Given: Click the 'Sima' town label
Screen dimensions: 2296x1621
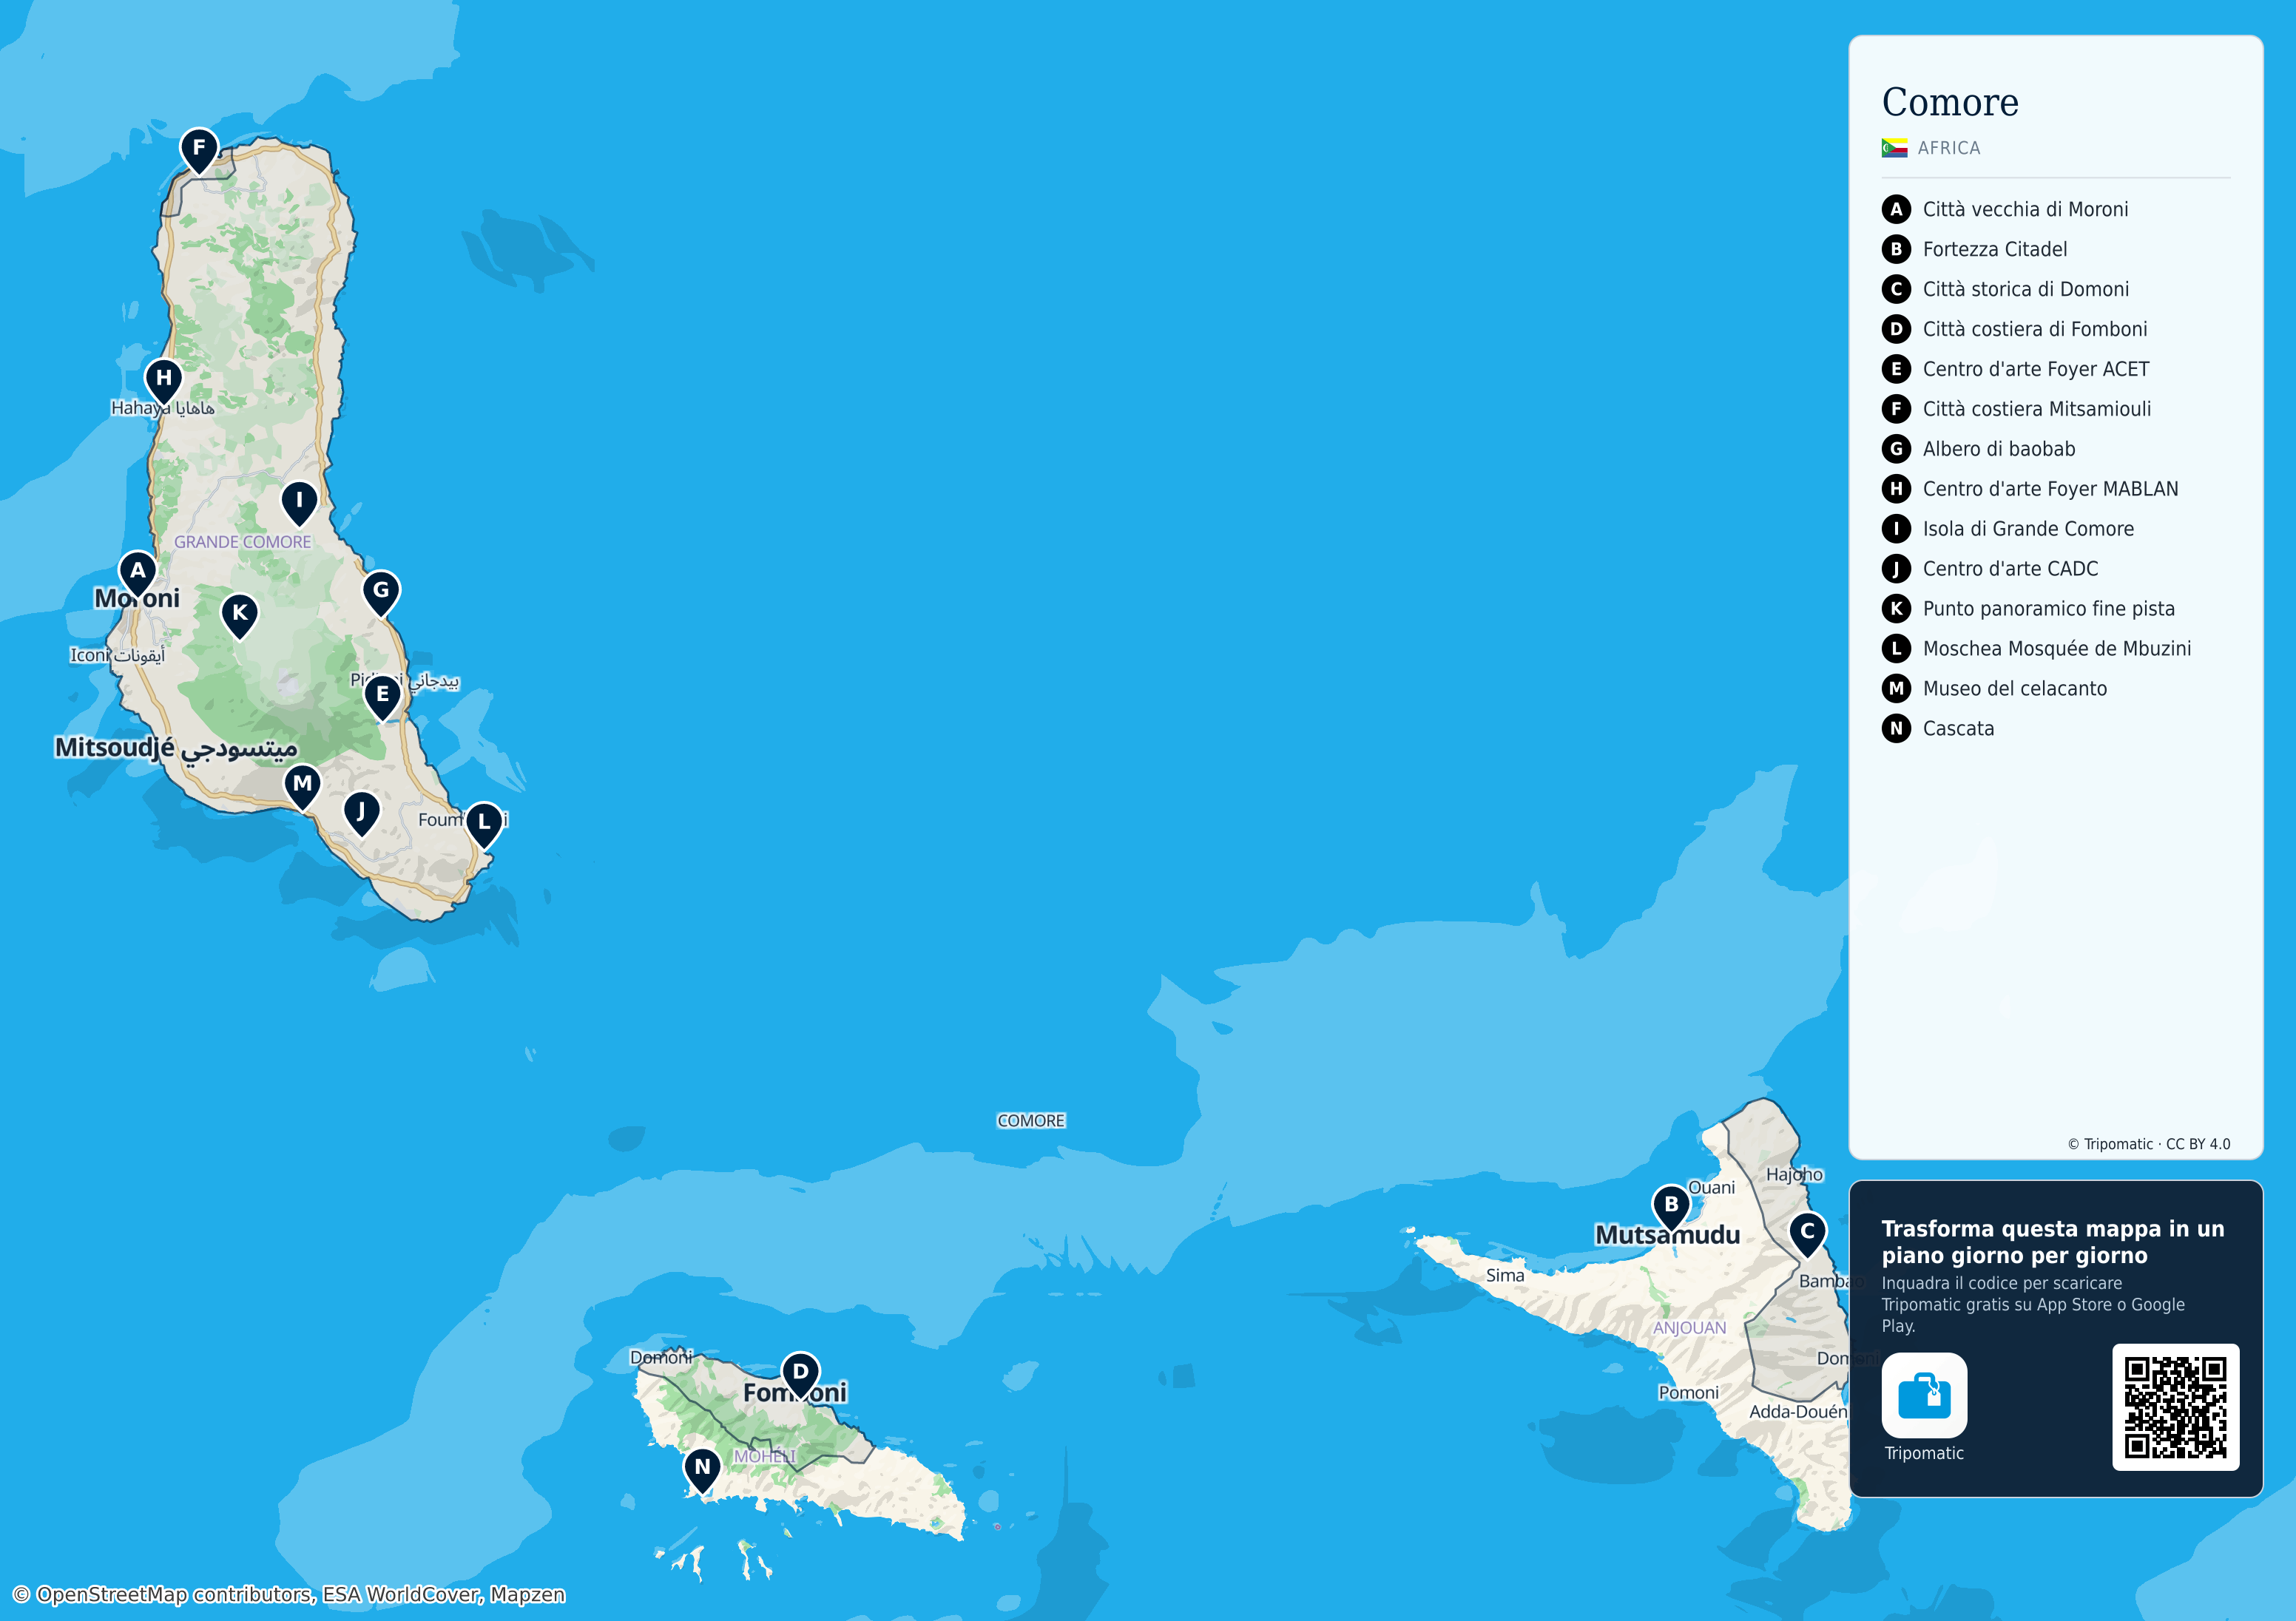Looking at the screenshot, I should (1505, 1275).
